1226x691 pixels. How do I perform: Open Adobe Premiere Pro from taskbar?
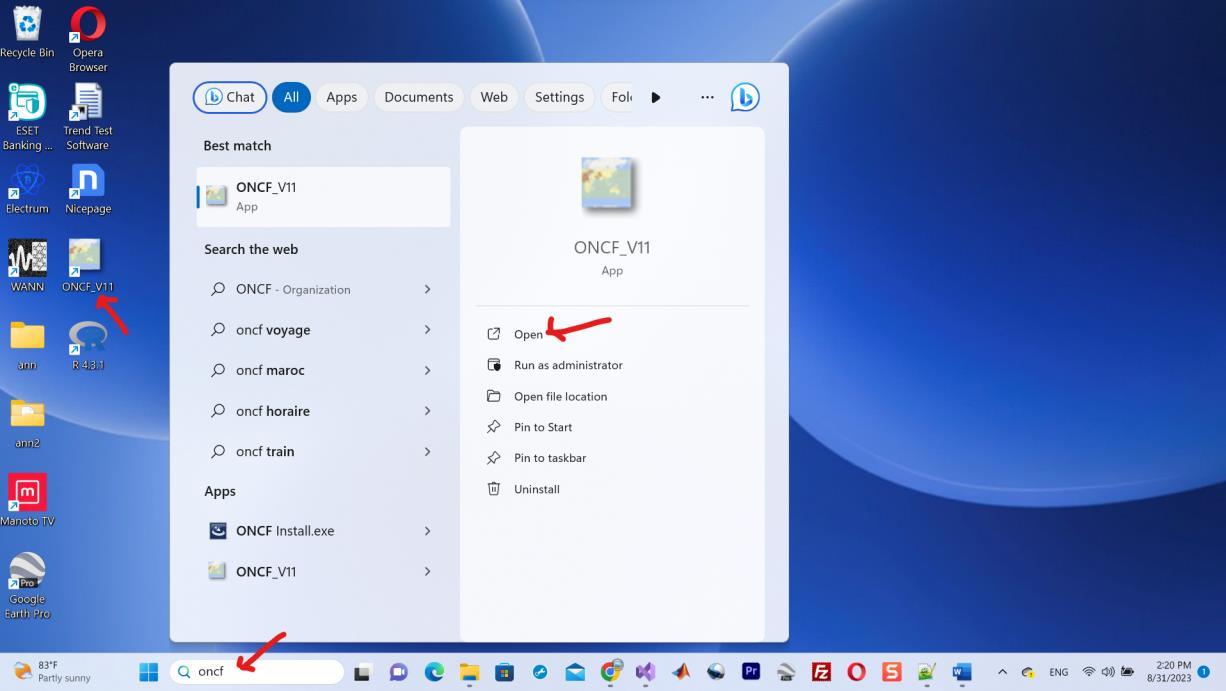click(751, 671)
